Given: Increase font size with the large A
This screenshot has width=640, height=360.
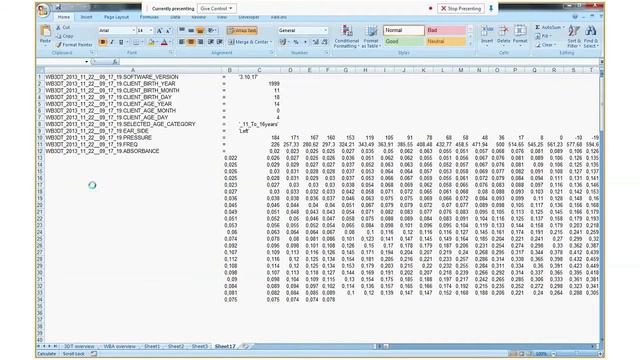Looking at the screenshot, I should pos(160,31).
